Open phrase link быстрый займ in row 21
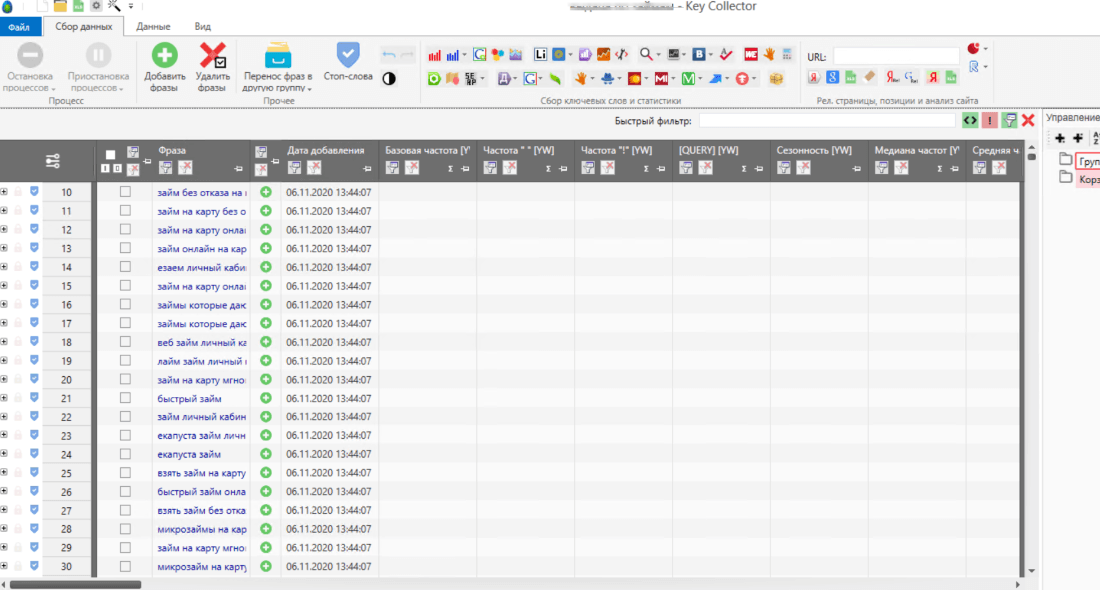The height and width of the screenshot is (590, 1100). coord(189,398)
